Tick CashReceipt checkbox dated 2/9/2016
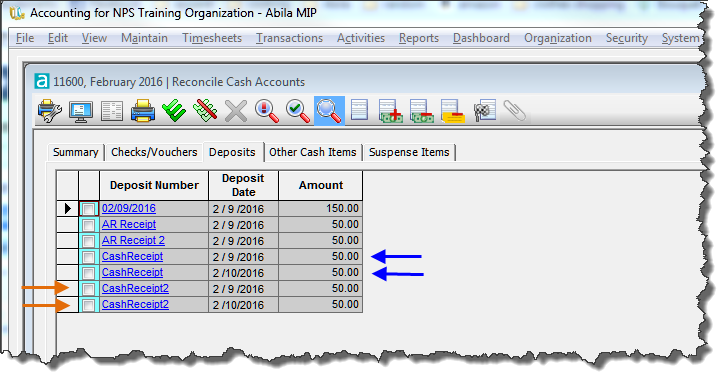The width and height of the screenshot is (722, 380). pos(89,257)
